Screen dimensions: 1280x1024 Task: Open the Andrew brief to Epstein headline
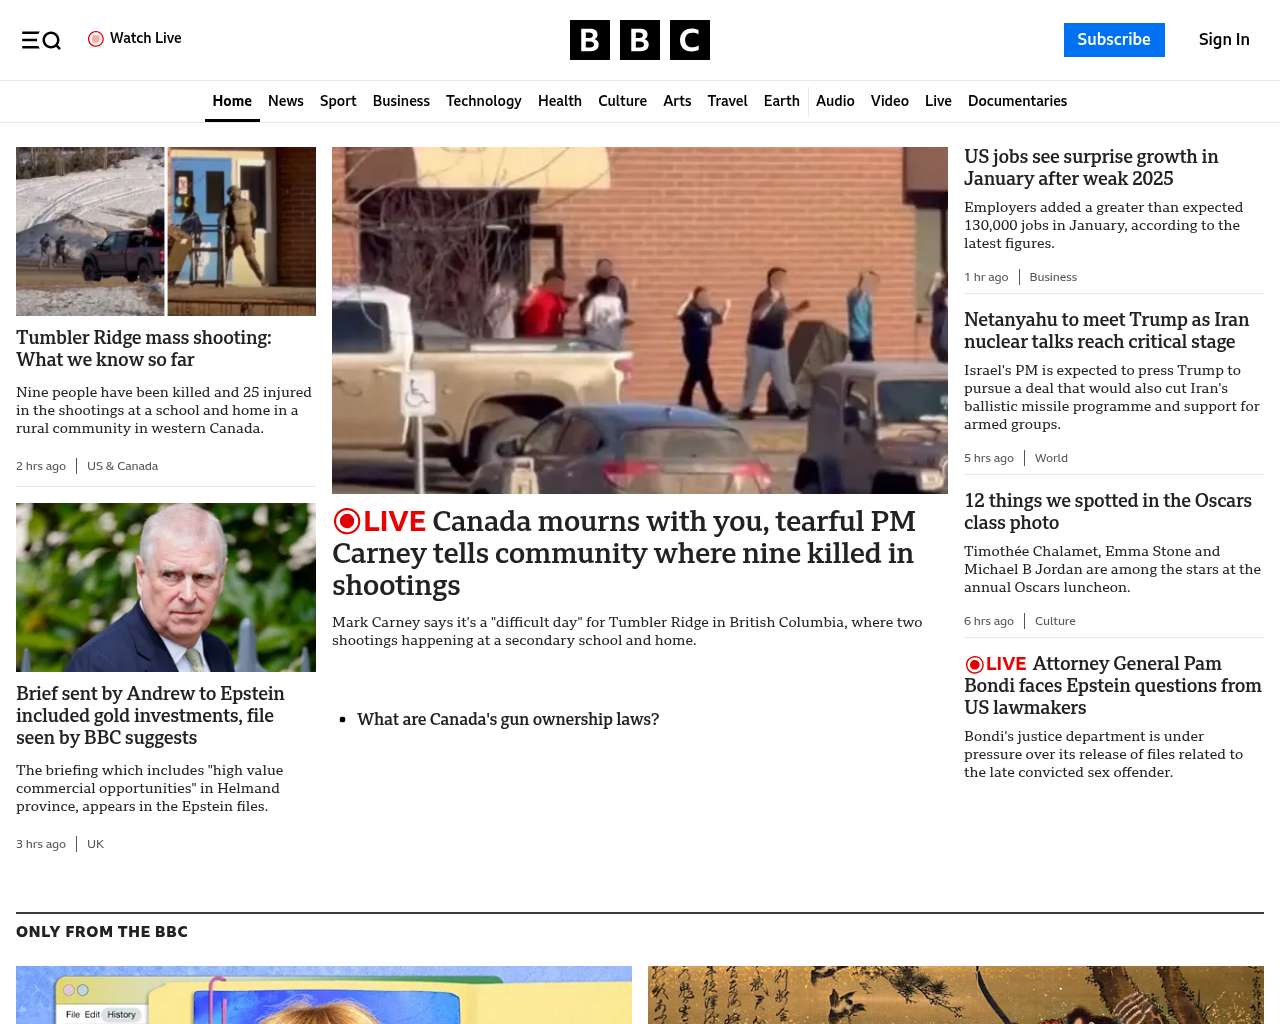tap(150, 716)
